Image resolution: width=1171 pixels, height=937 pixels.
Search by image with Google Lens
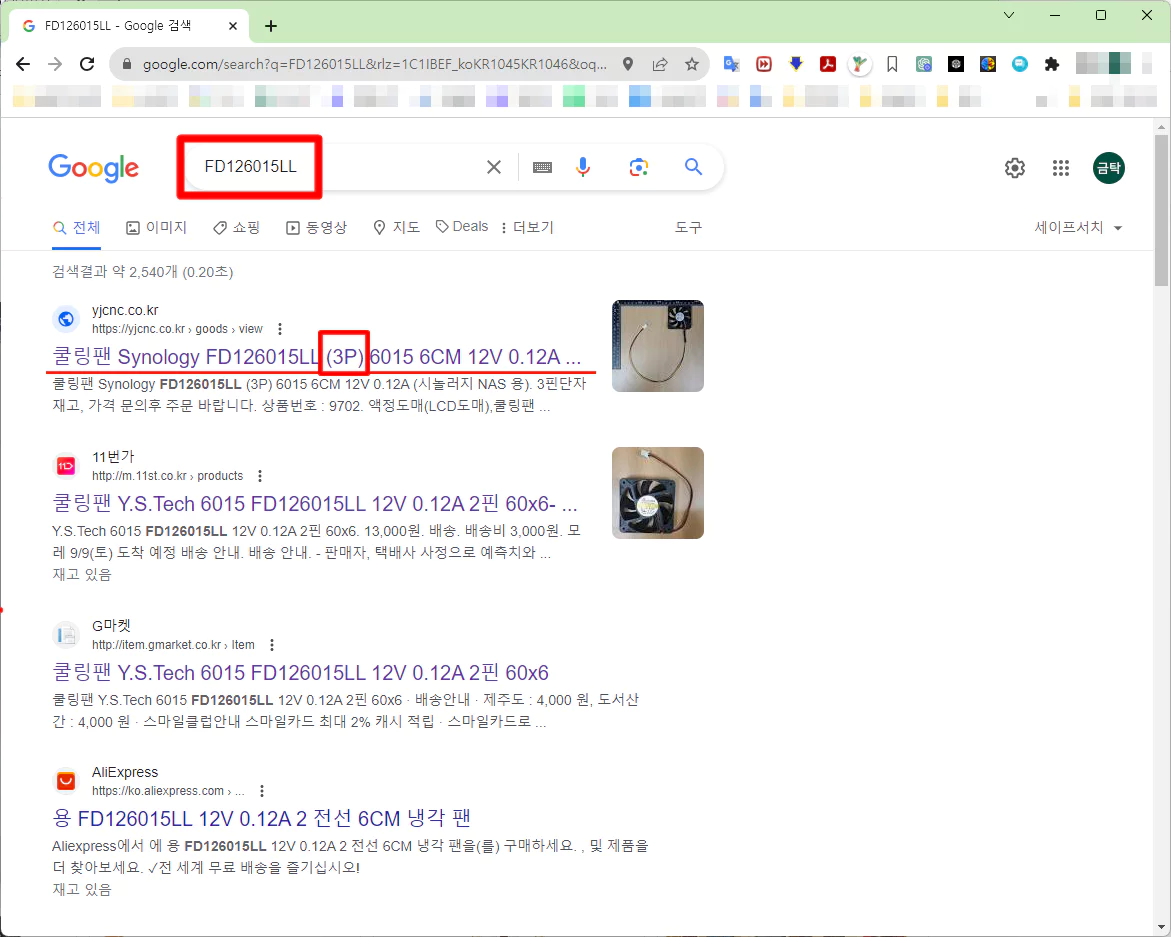pyautogui.click(x=639, y=167)
